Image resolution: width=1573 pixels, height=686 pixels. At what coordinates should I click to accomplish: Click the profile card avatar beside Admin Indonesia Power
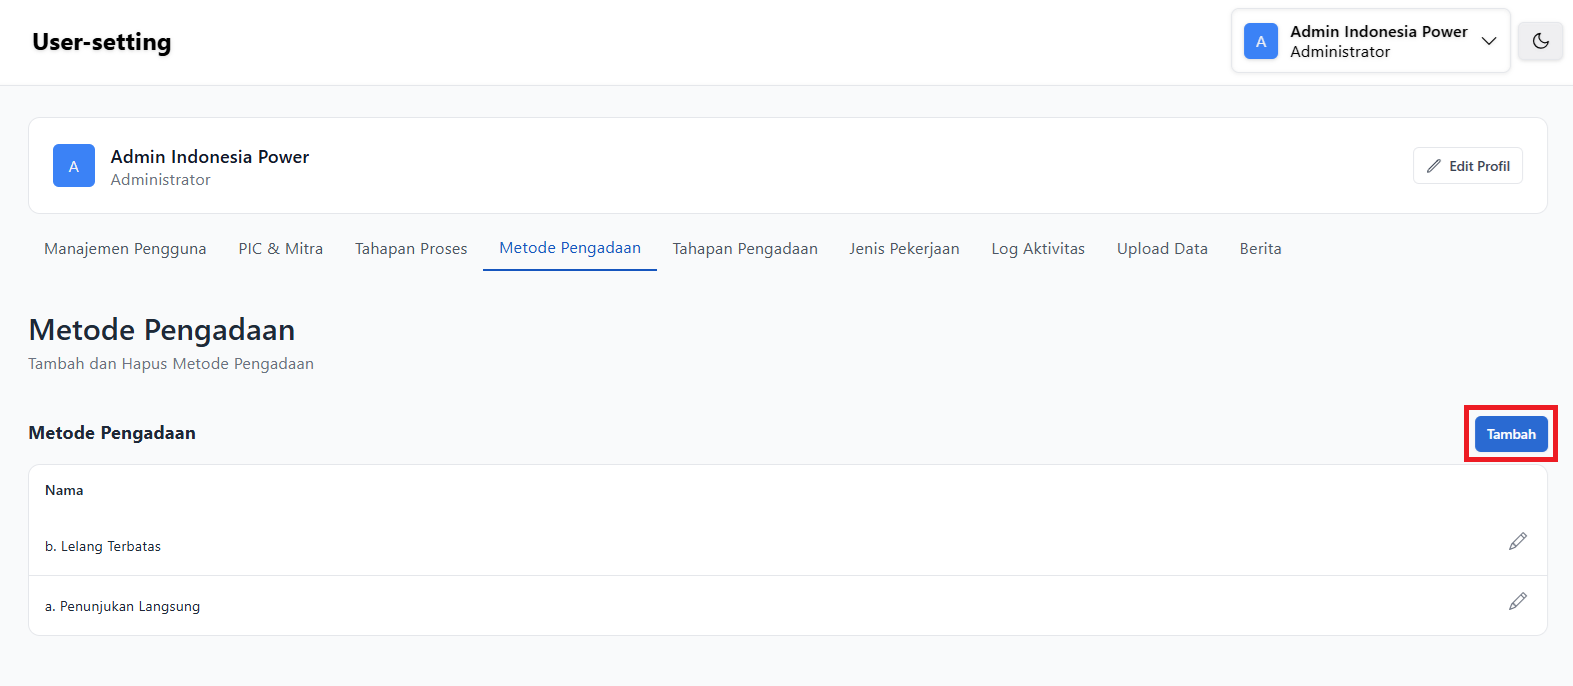click(74, 166)
